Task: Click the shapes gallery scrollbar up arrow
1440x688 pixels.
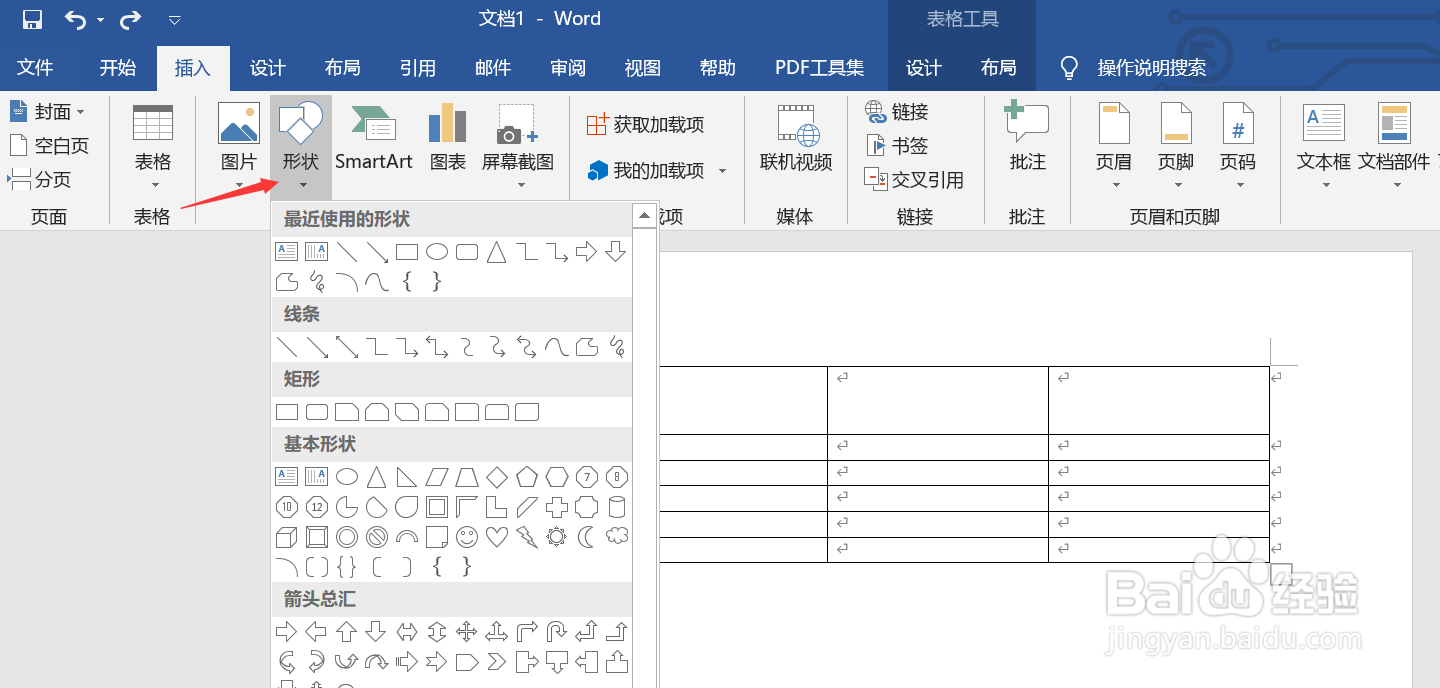Action: (x=644, y=214)
